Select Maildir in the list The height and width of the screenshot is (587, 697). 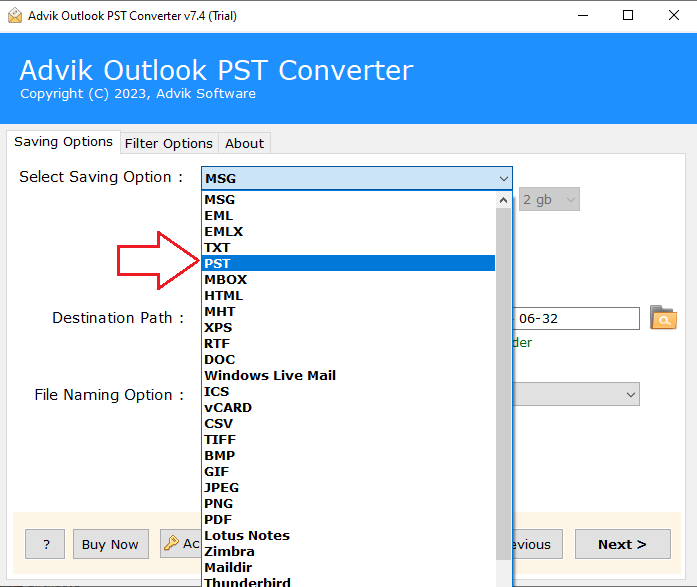[x=348, y=567]
